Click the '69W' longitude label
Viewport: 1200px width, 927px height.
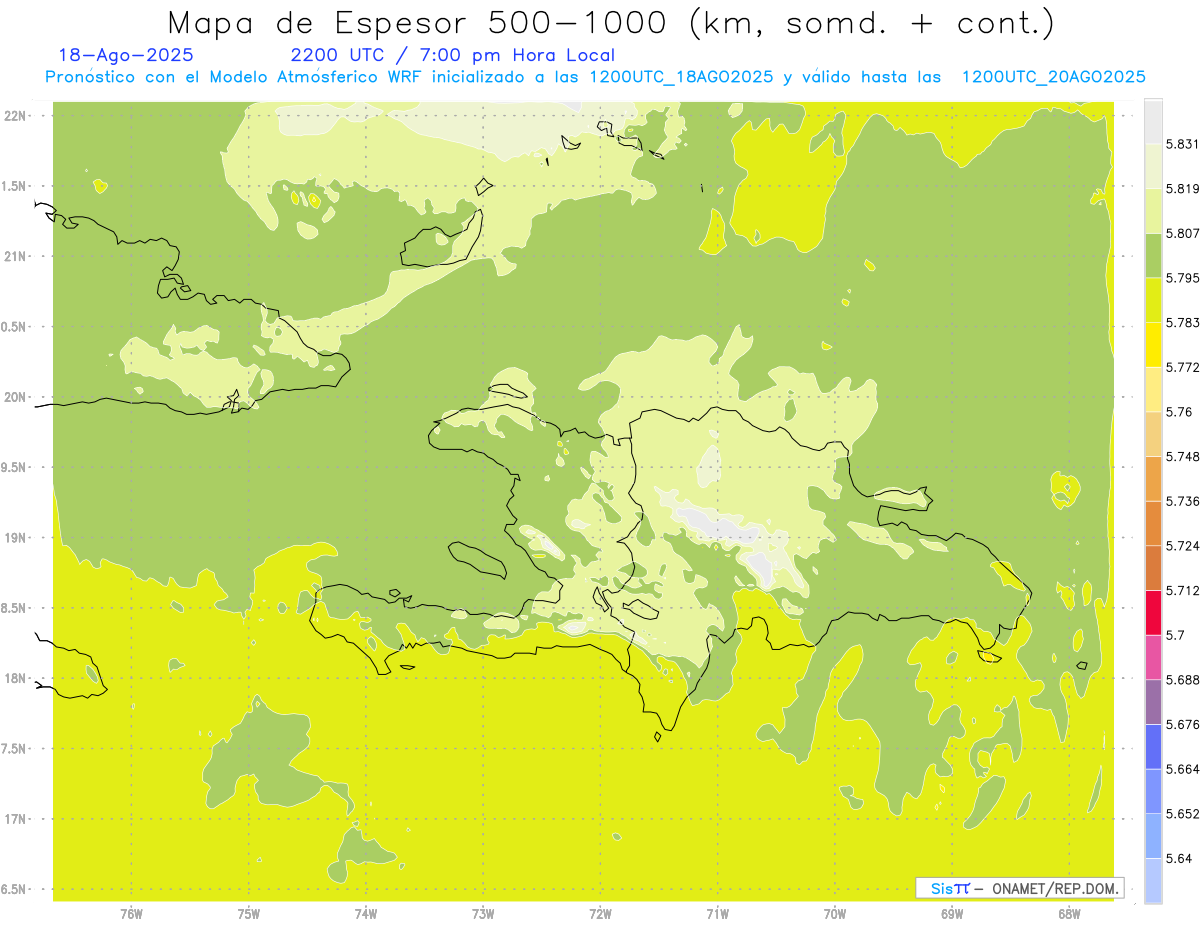(x=952, y=914)
